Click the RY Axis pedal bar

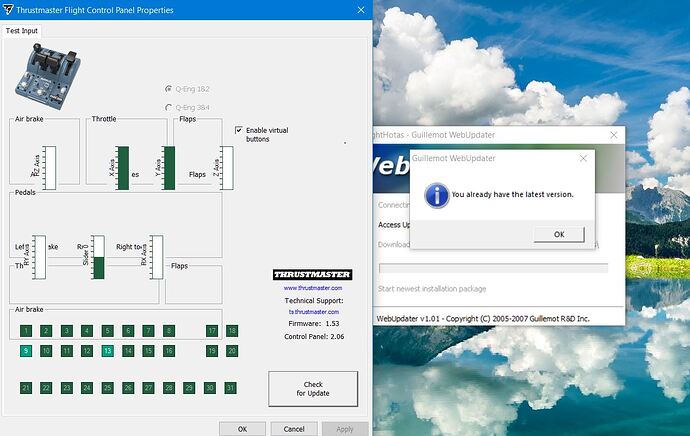click(x=40, y=257)
